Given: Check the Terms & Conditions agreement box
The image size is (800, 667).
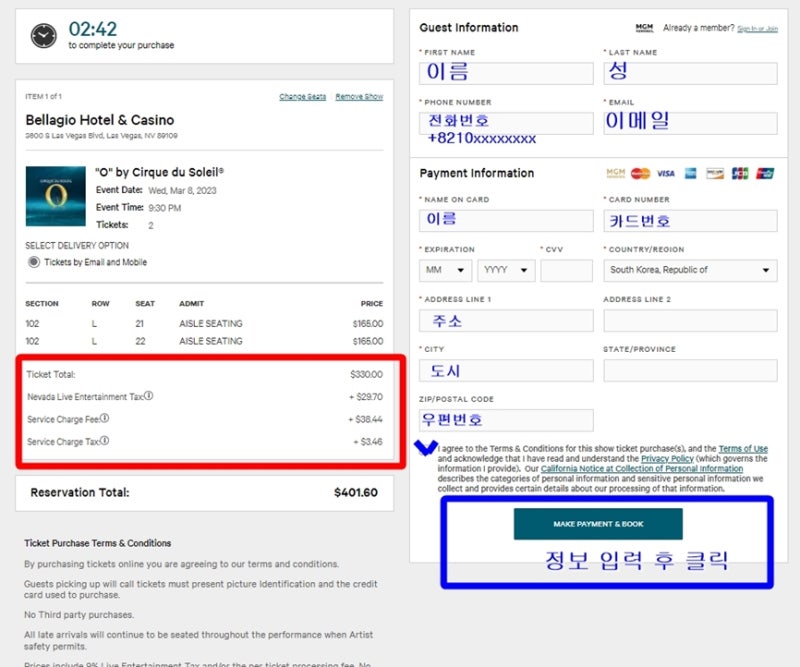Looking at the screenshot, I should (426, 448).
